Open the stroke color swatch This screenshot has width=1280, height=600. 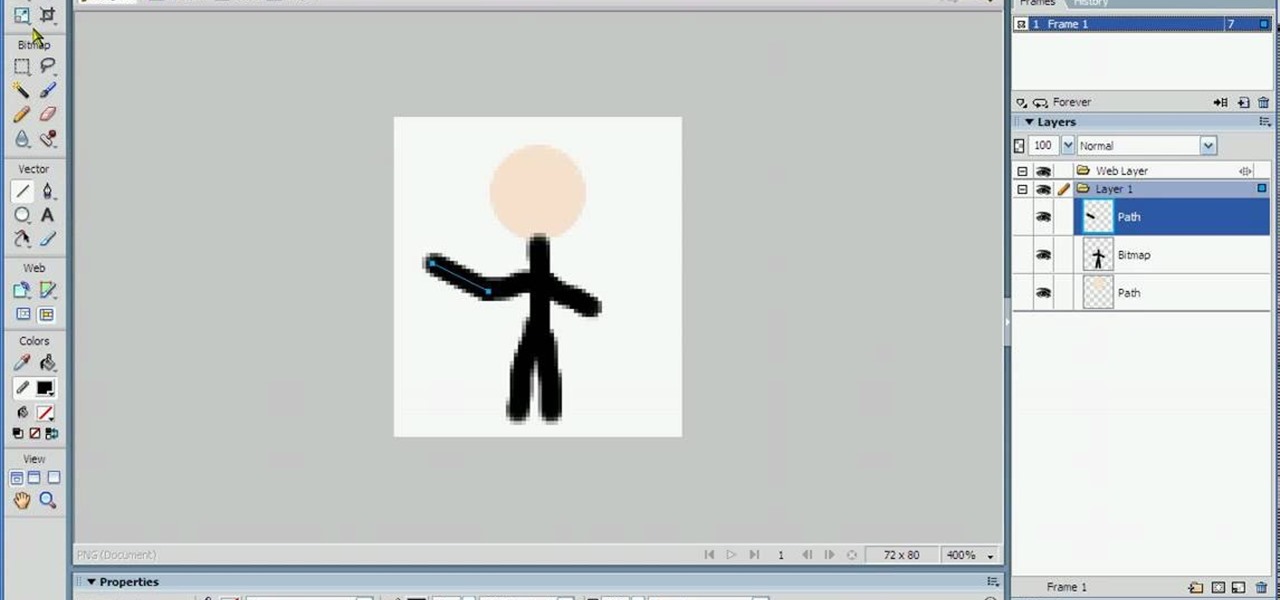(x=45, y=388)
